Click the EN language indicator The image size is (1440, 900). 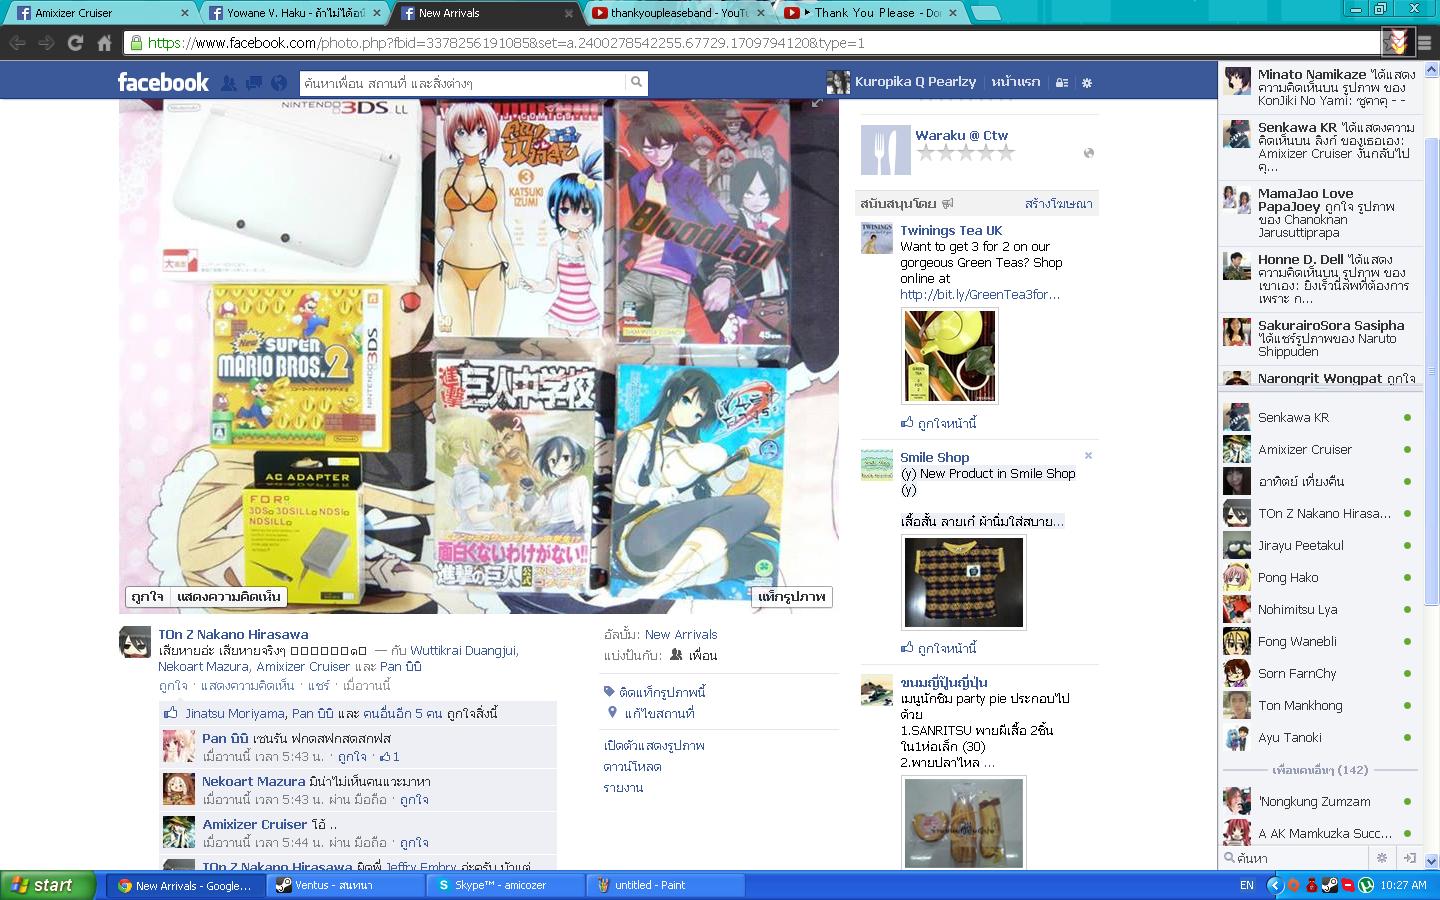(1247, 885)
